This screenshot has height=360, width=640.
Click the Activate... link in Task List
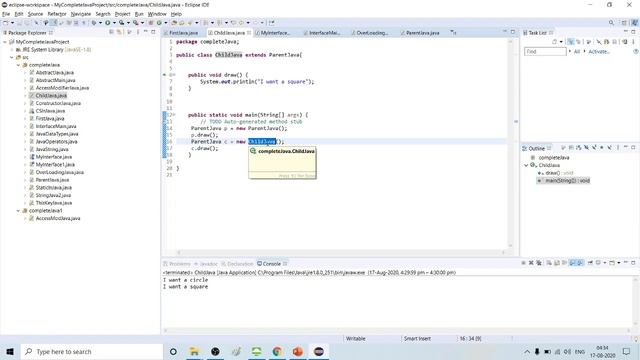[598, 51]
